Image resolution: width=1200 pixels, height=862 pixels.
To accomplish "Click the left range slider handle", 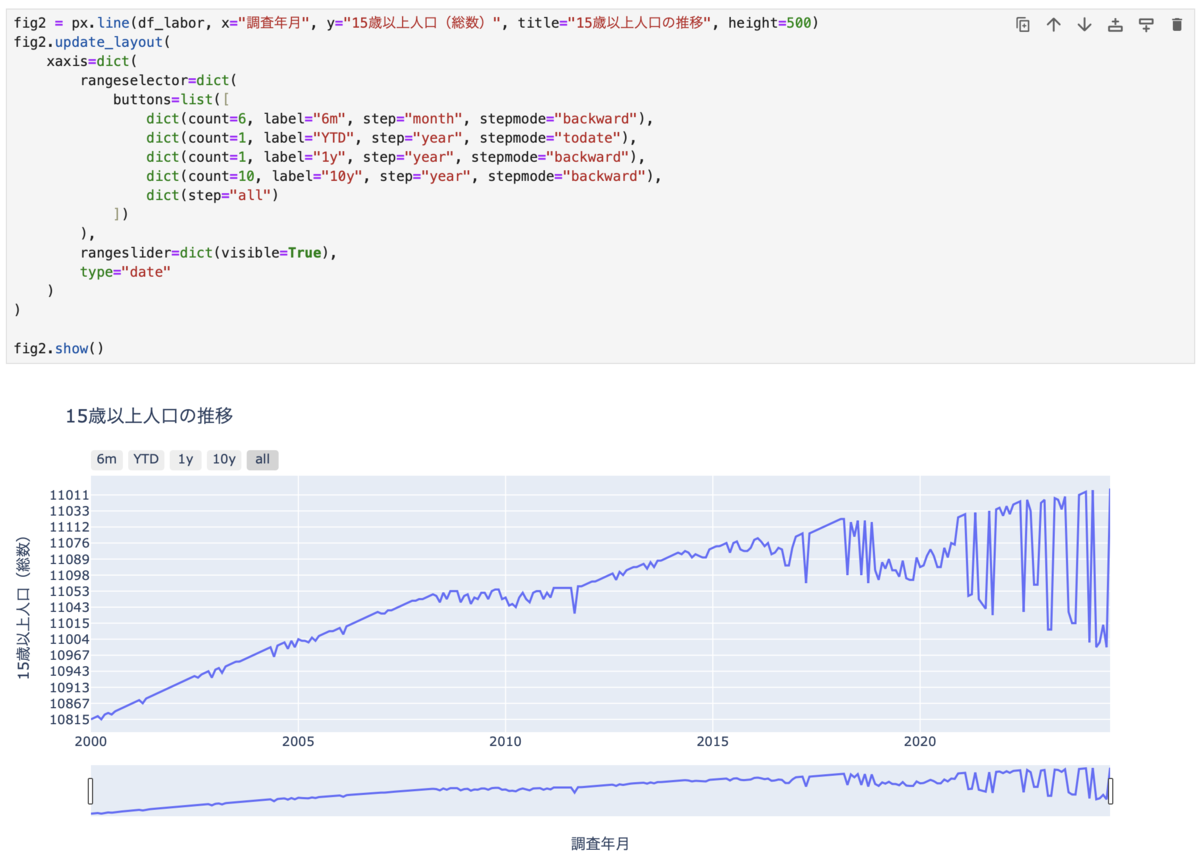I will click(x=90, y=791).
